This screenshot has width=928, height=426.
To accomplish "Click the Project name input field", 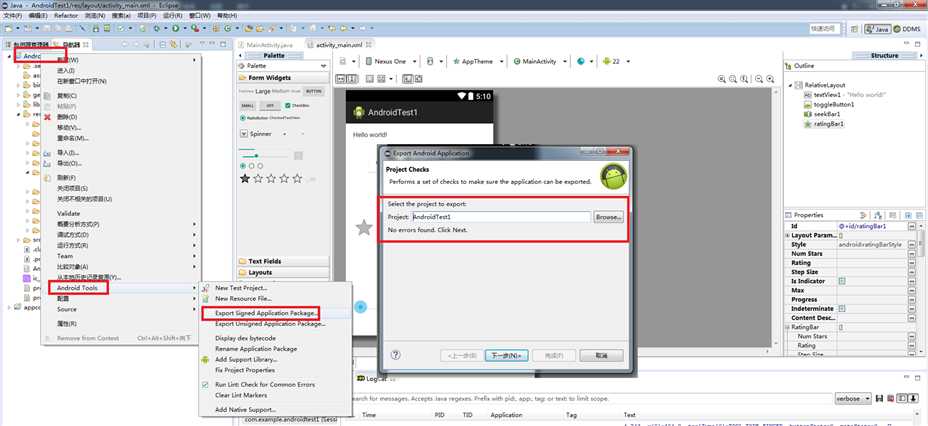I will (x=501, y=217).
